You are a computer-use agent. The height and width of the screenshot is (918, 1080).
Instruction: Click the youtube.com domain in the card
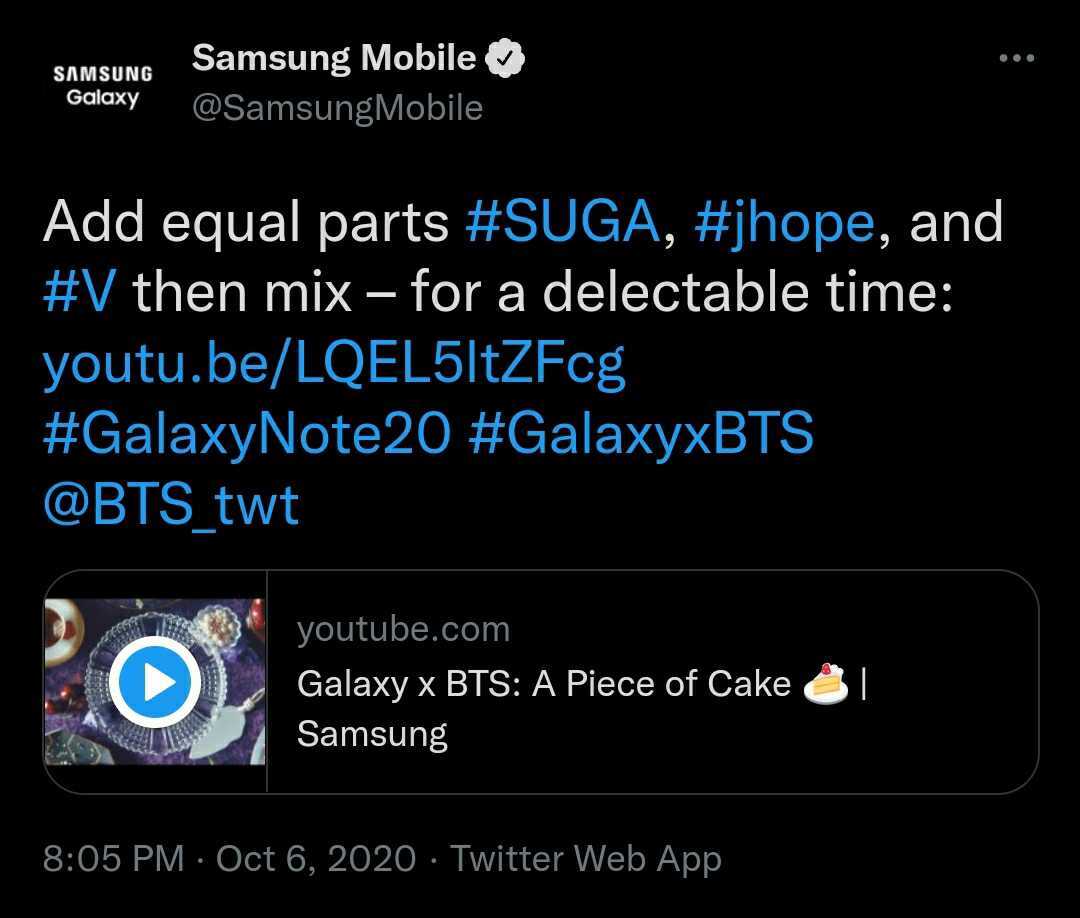403,629
